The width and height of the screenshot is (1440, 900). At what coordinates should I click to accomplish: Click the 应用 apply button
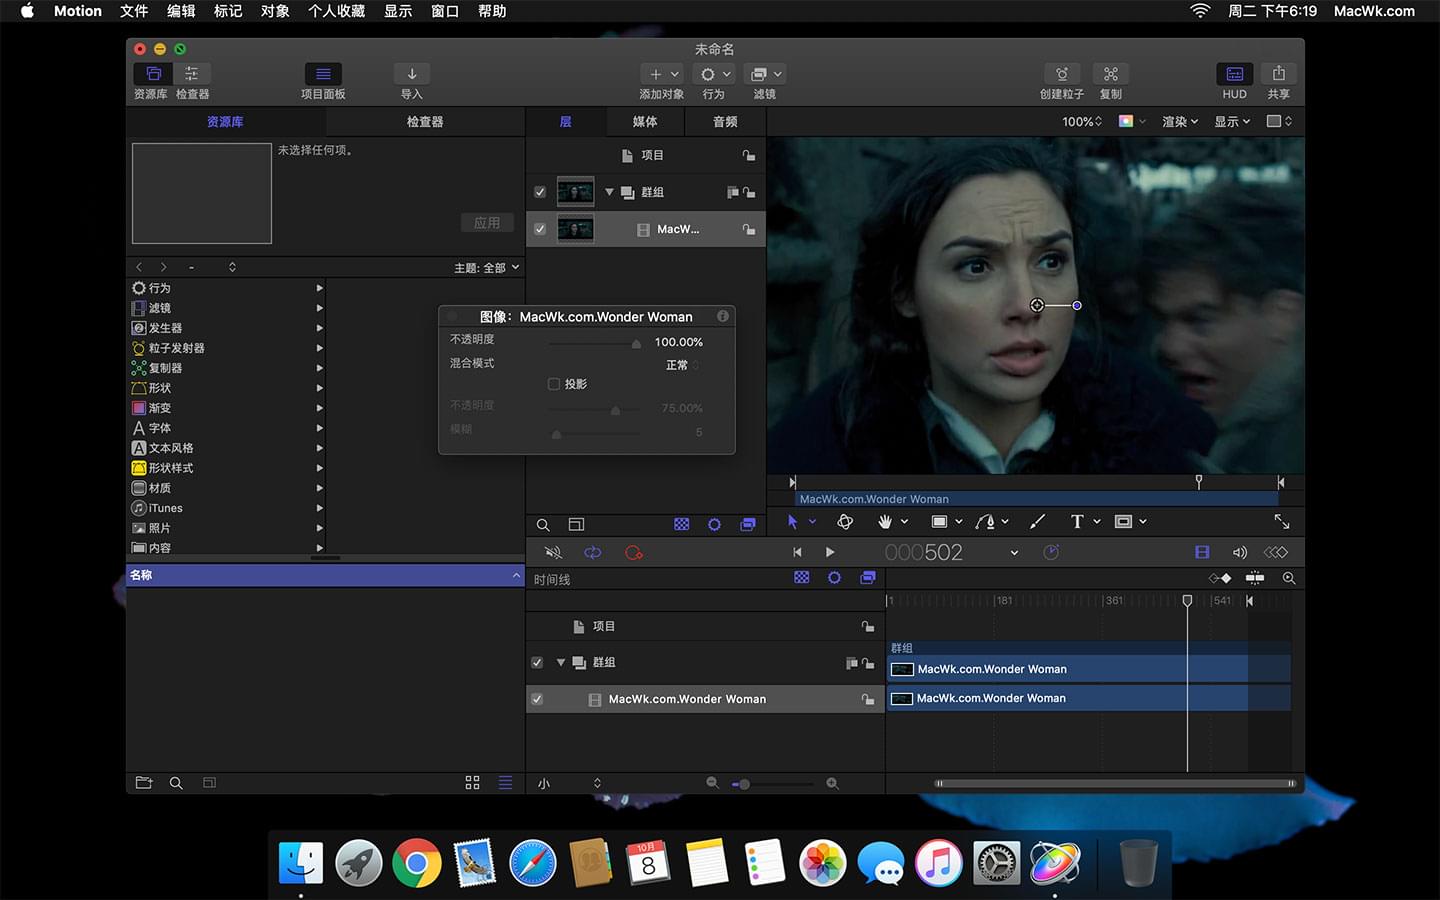[487, 223]
